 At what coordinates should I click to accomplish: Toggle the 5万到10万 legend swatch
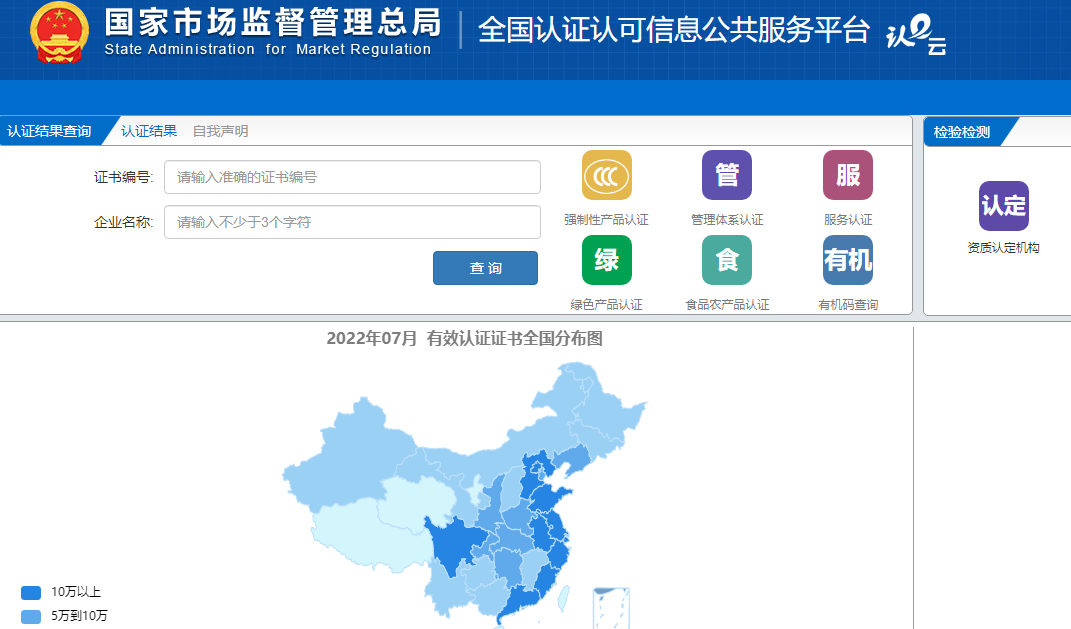pyautogui.click(x=31, y=616)
